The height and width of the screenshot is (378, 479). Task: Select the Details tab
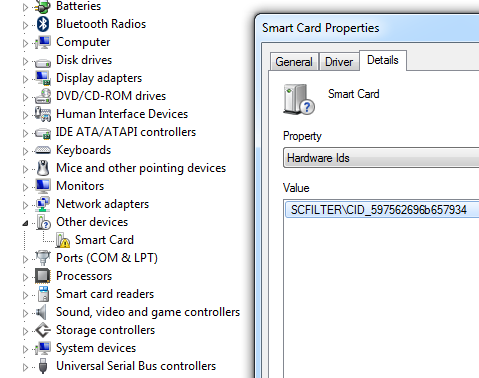(x=383, y=60)
